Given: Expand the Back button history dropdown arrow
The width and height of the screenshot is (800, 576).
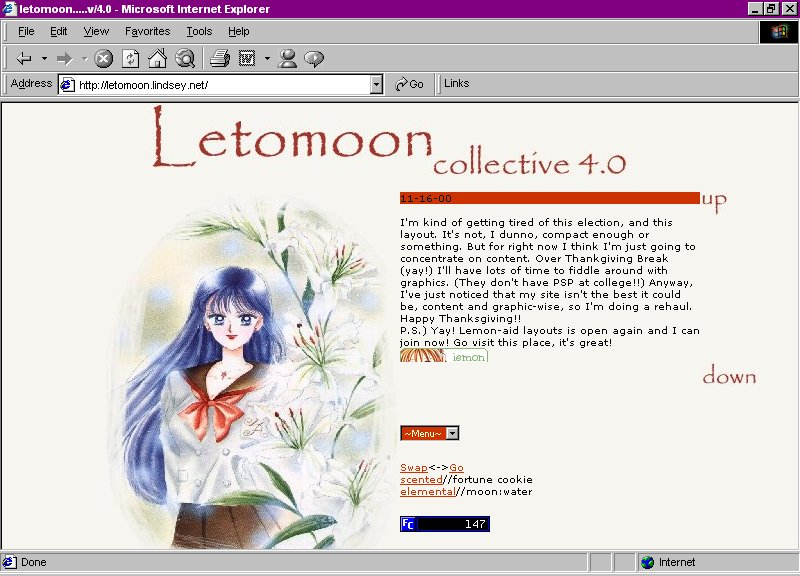Looking at the screenshot, I should click(x=44, y=59).
